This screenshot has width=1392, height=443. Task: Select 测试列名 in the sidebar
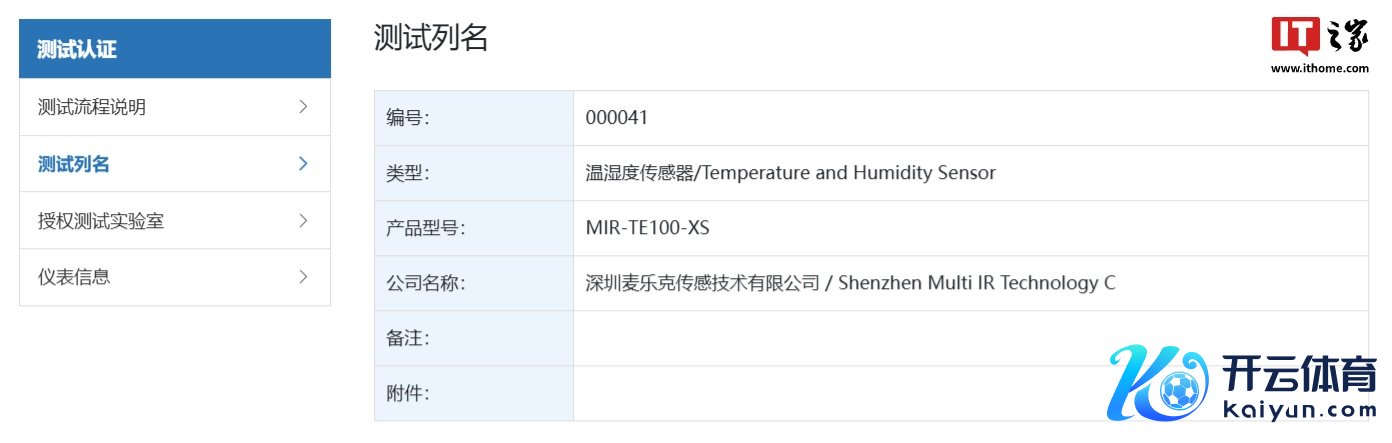[74, 164]
